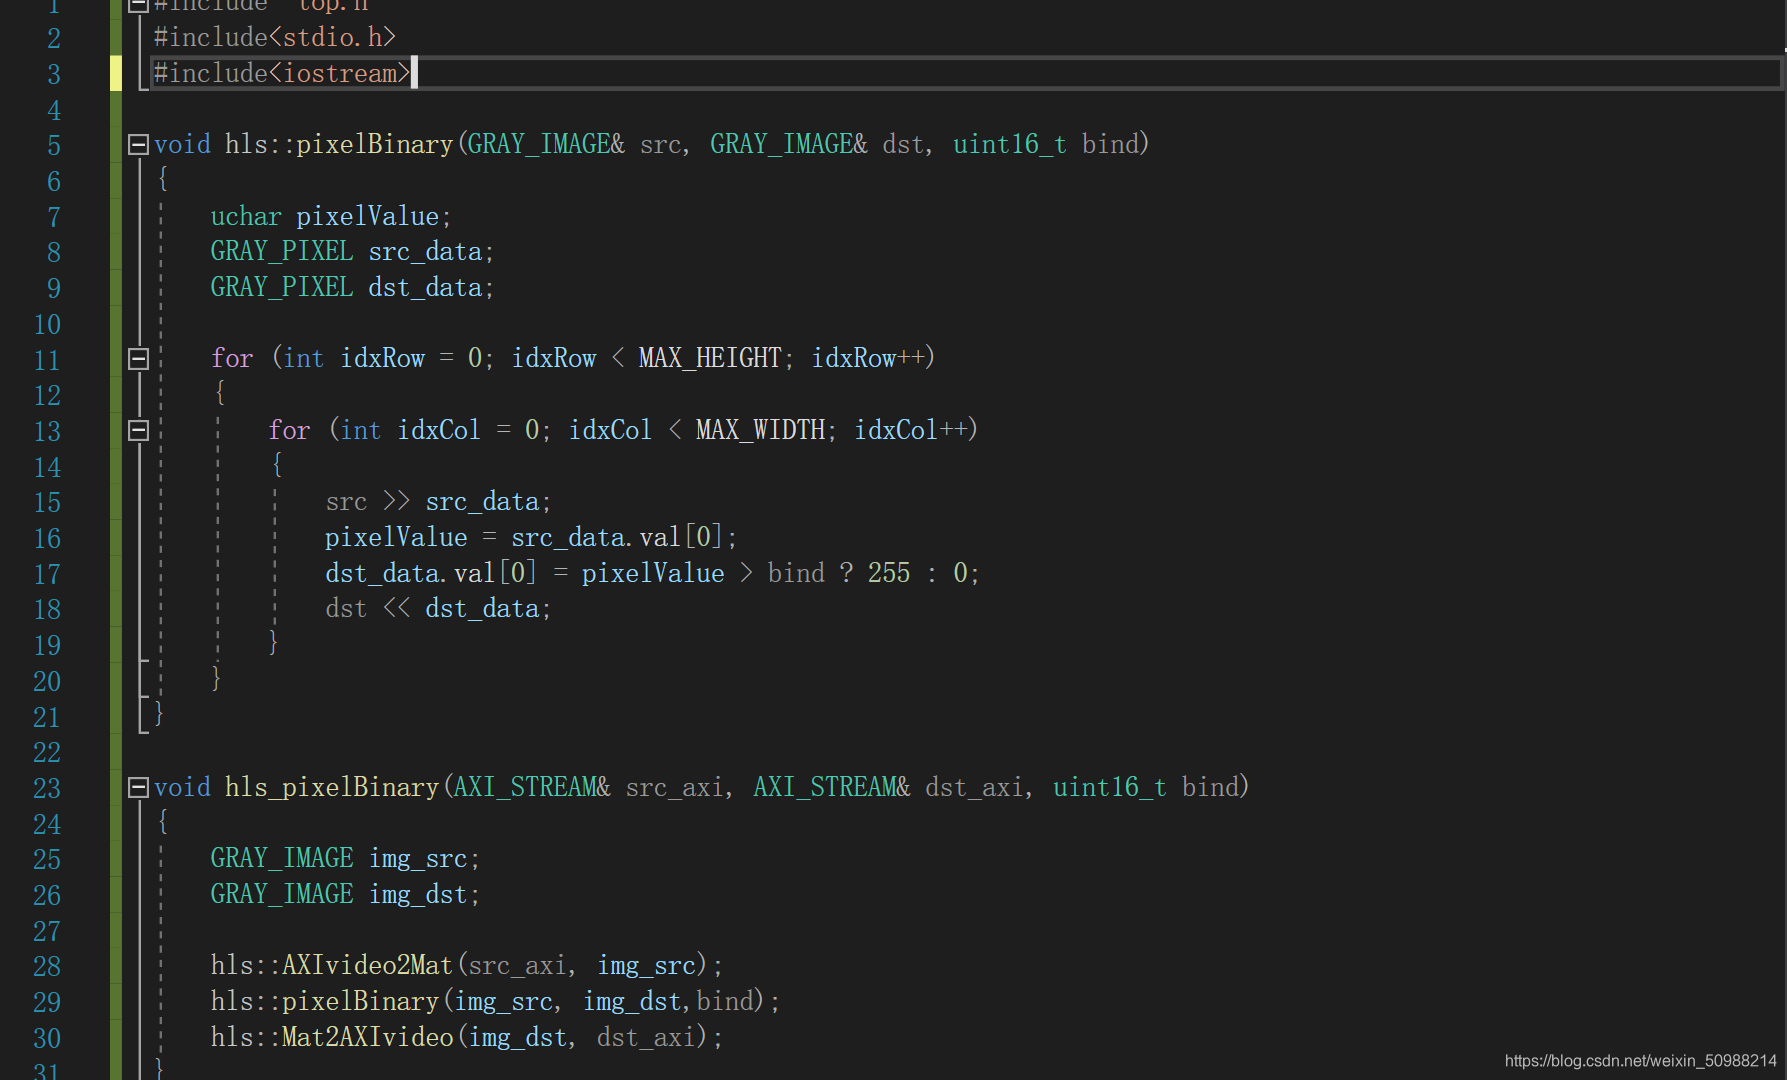Viewport: 1787px width, 1080px height.
Task: Click the yellow modified-line marker beside line 3
Action: (x=116, y=73)
